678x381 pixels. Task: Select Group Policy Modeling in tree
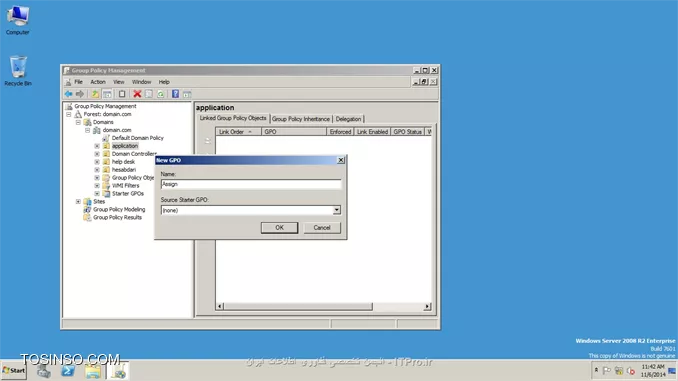pyautogui.click(x=119, y=209)
